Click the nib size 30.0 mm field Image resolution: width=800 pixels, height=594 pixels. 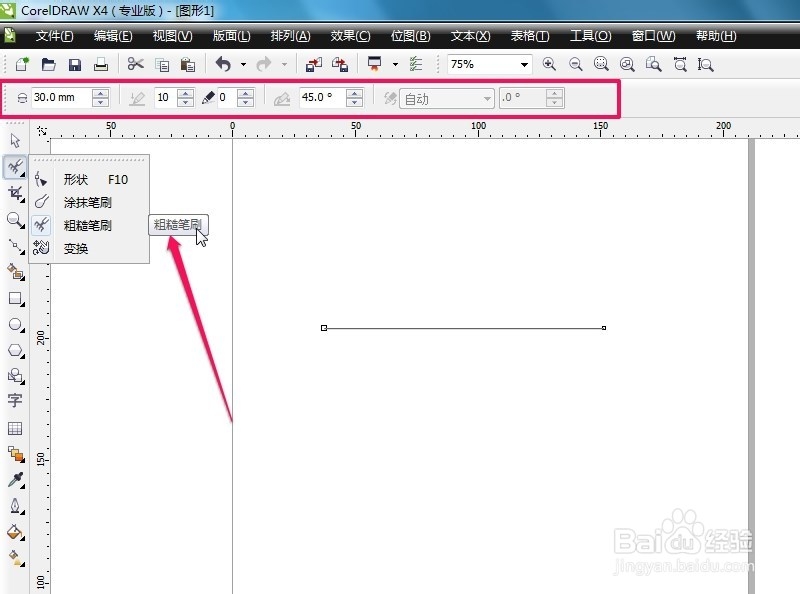61,97
